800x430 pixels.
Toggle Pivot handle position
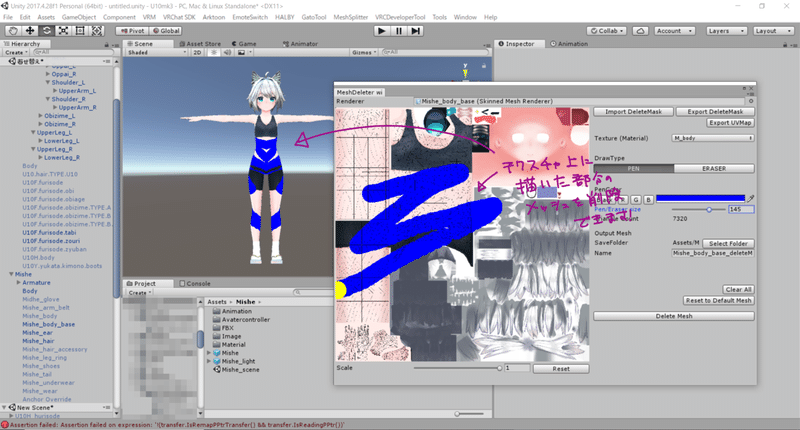[x=132, y=31]
